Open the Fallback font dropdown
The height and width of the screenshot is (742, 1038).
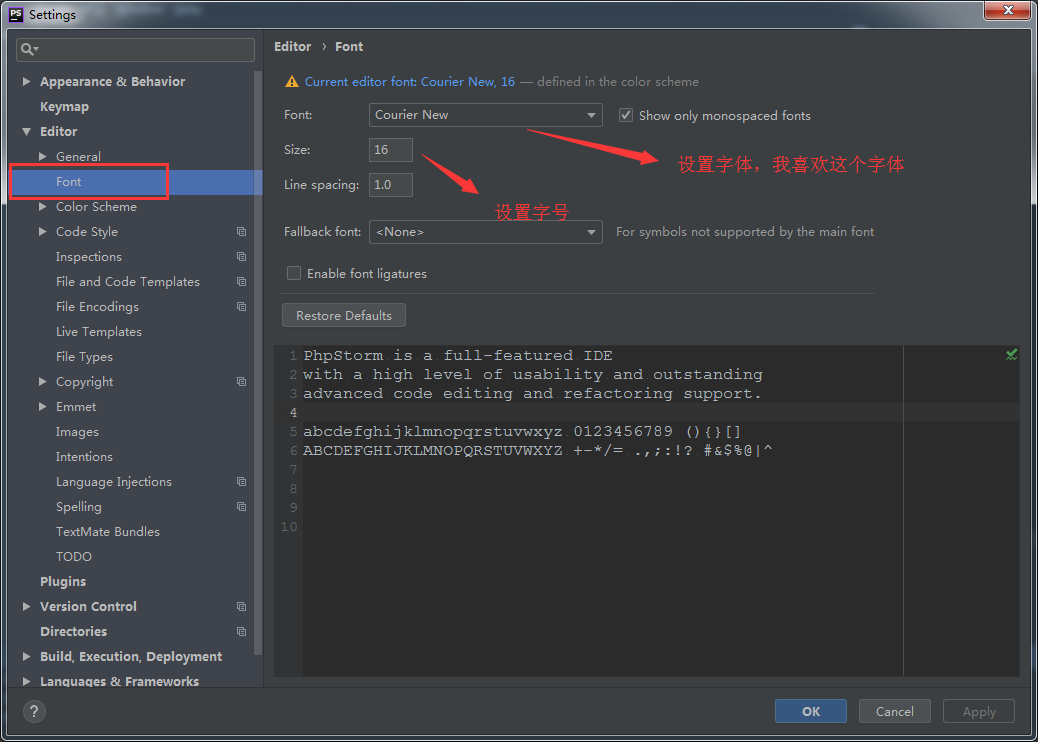(x=485, y=232)
